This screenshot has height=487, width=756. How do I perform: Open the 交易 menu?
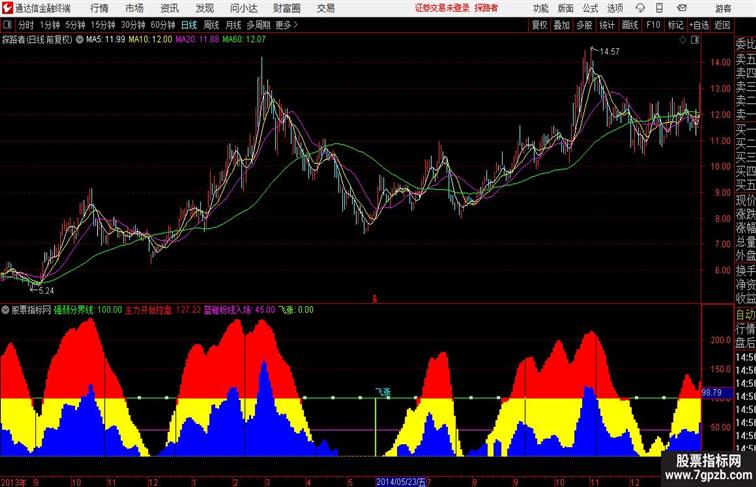pos(325,8)
